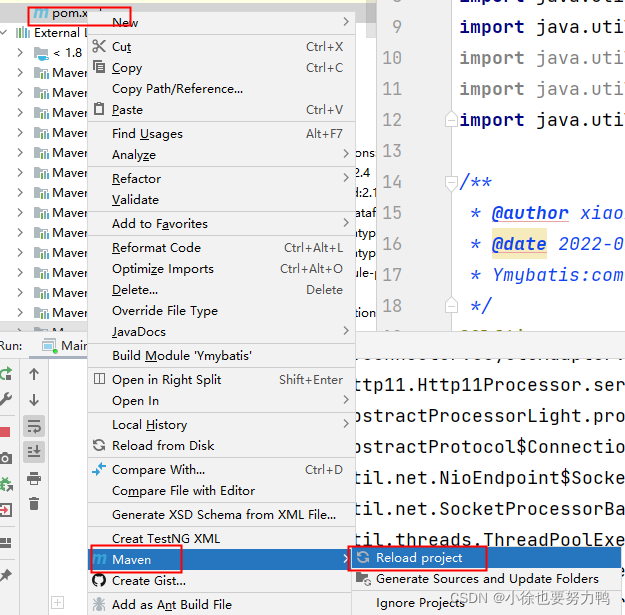
Task: Switch to the Main run tab
Action: coord(65,346)
